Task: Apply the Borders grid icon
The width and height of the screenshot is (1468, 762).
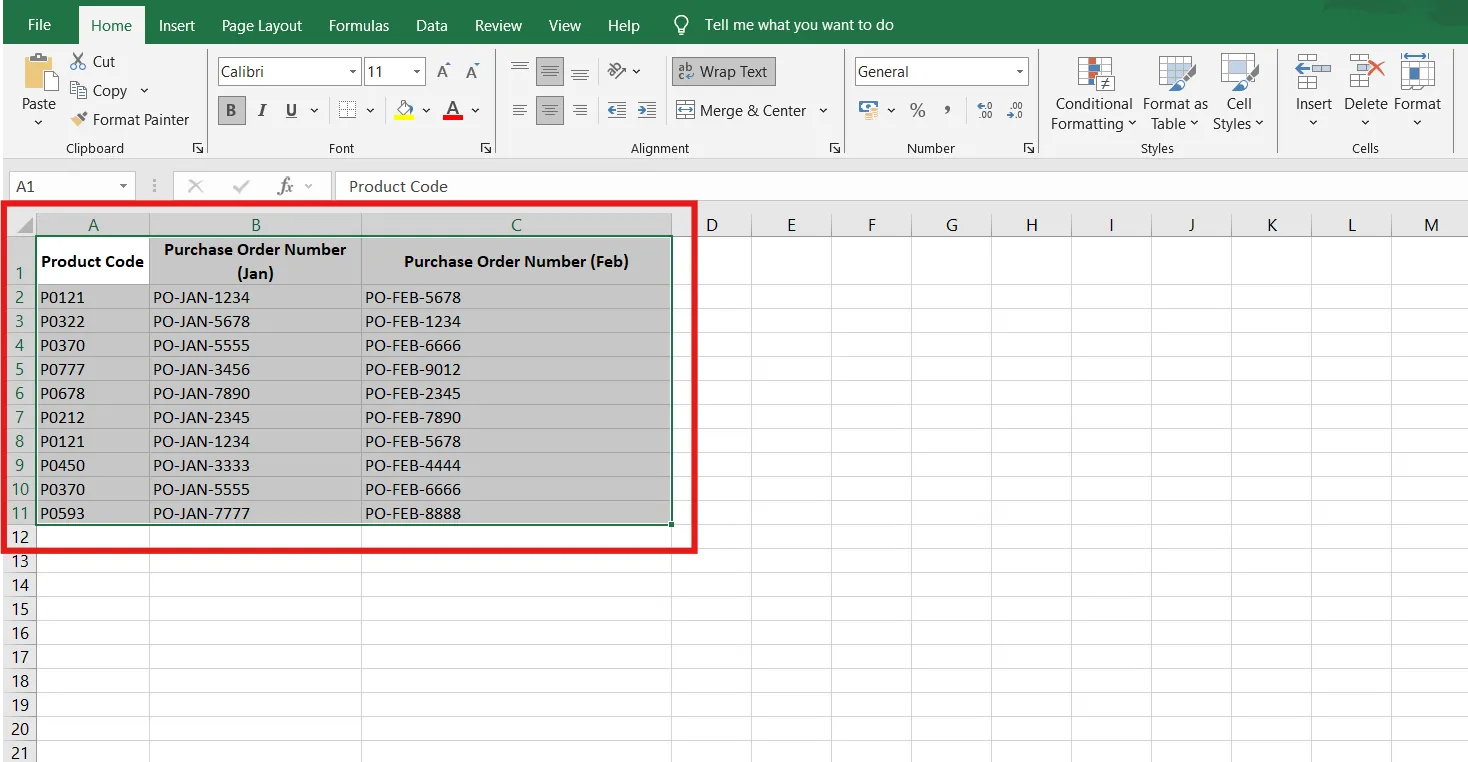Action: (347, 110)
